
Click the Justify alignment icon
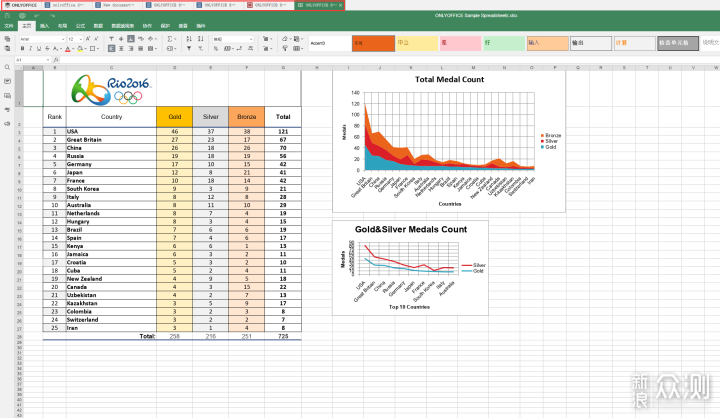pos(141,48)
